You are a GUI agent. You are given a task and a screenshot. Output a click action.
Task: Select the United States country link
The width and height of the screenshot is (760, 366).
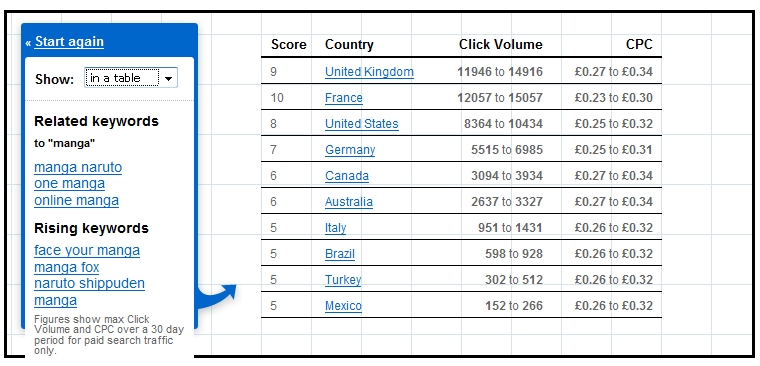(362, 124)
